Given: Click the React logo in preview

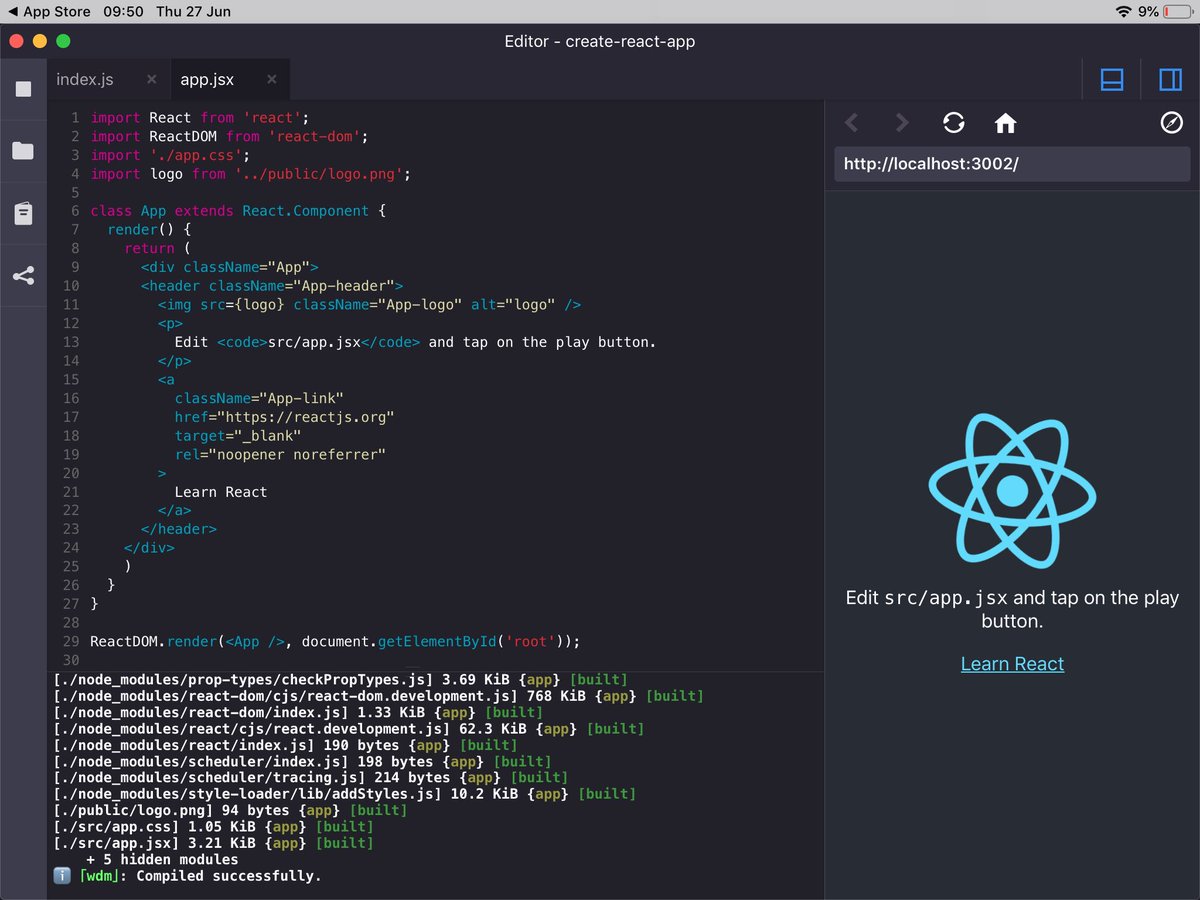Looking at the screenshot, I should pyautogui.click(x=1012, y=490).
